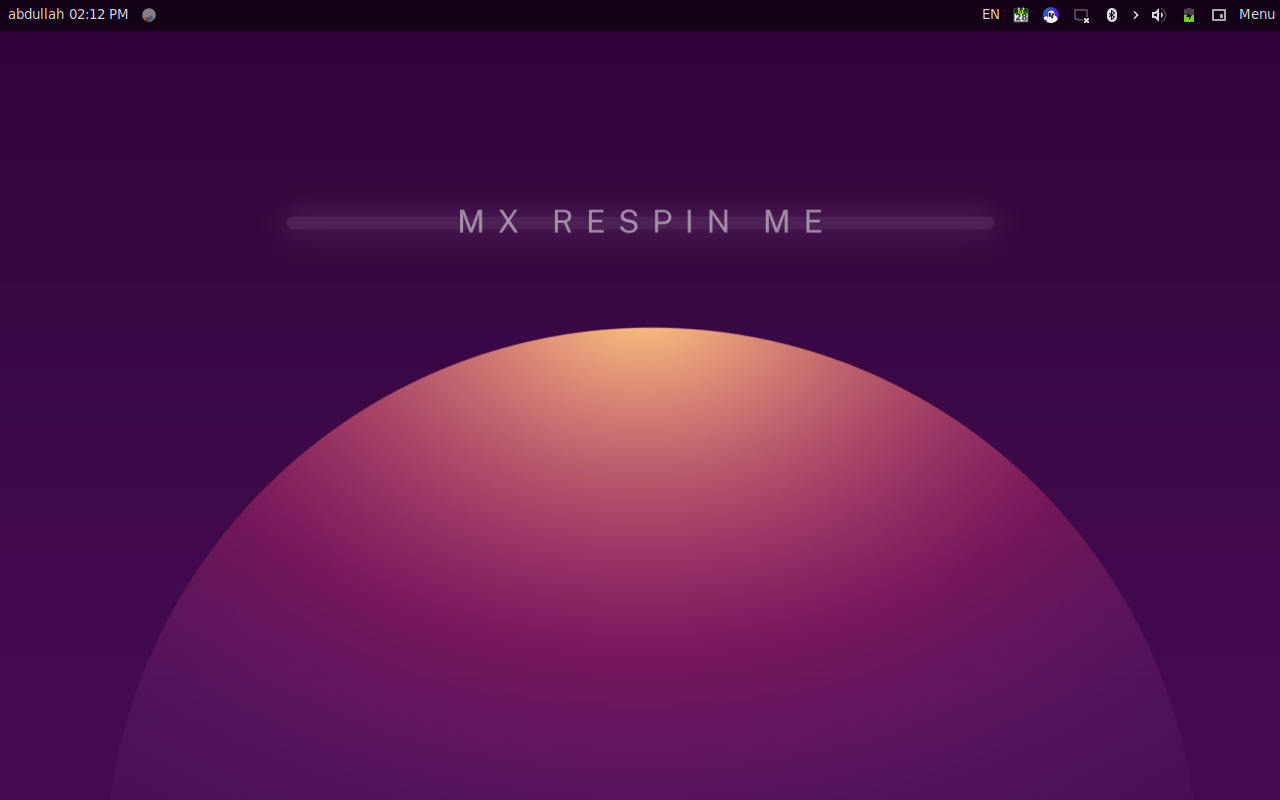
Task: Click the magenta lower part of the sphere
Action: (x=650, y=650)
